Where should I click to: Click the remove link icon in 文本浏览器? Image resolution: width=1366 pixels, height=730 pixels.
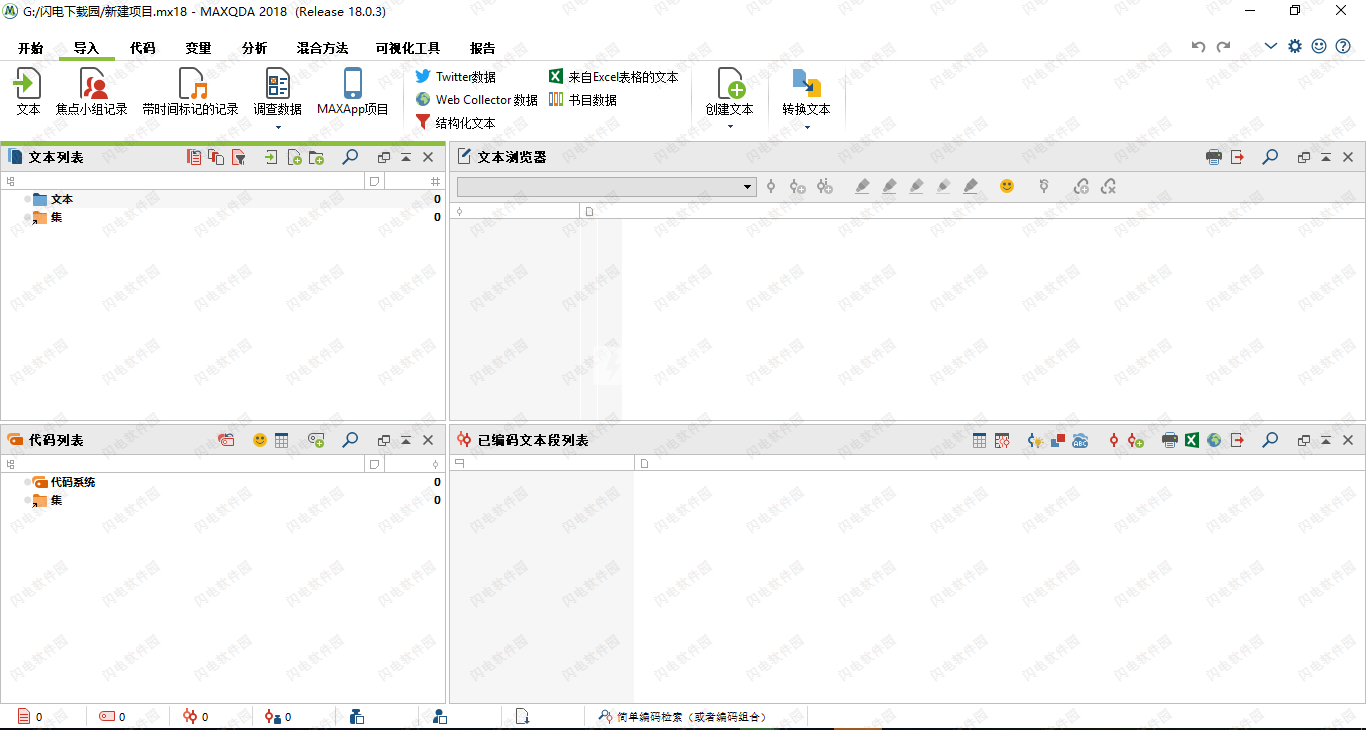click(x=1108, y=186)
